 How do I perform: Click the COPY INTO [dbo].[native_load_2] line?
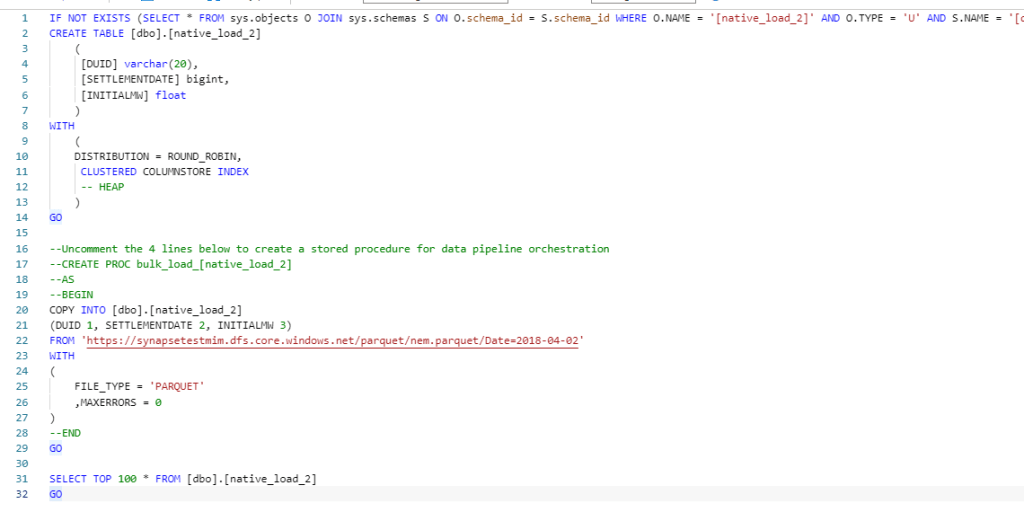[x=145, y=310]
